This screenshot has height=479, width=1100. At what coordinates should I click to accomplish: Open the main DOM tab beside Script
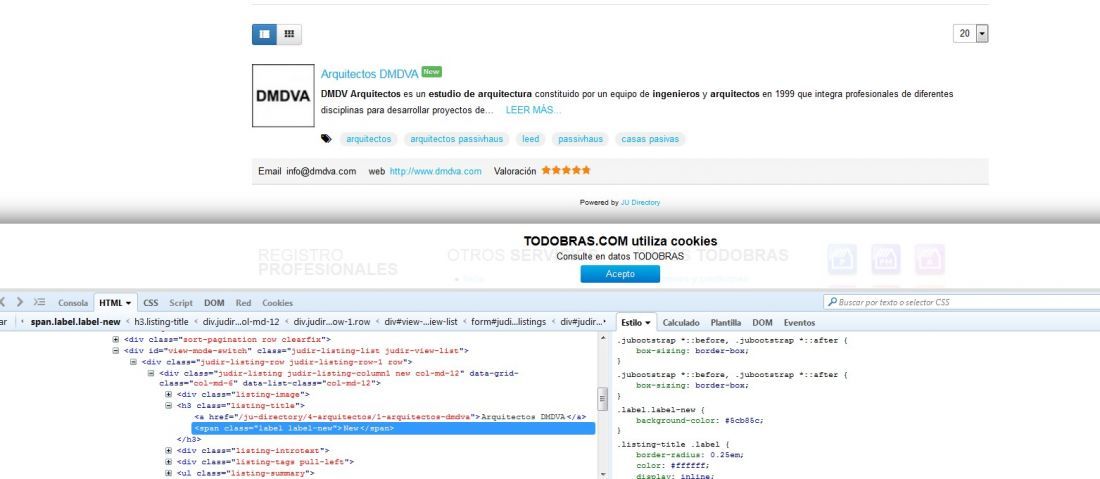pos(214,303)
